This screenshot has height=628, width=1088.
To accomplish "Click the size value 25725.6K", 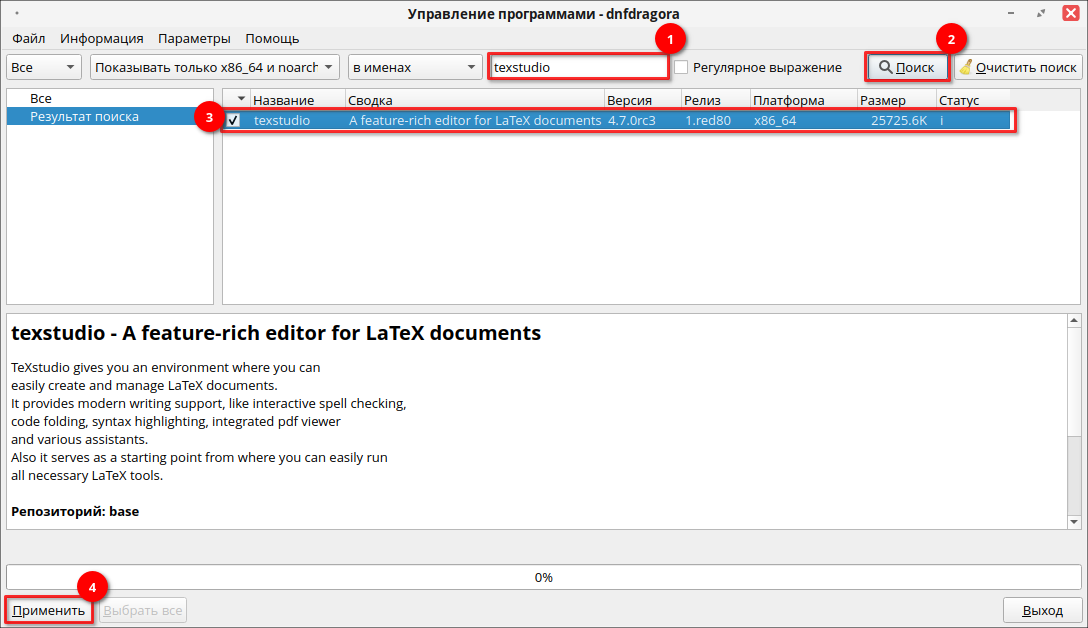I will [x=899, y=120].
